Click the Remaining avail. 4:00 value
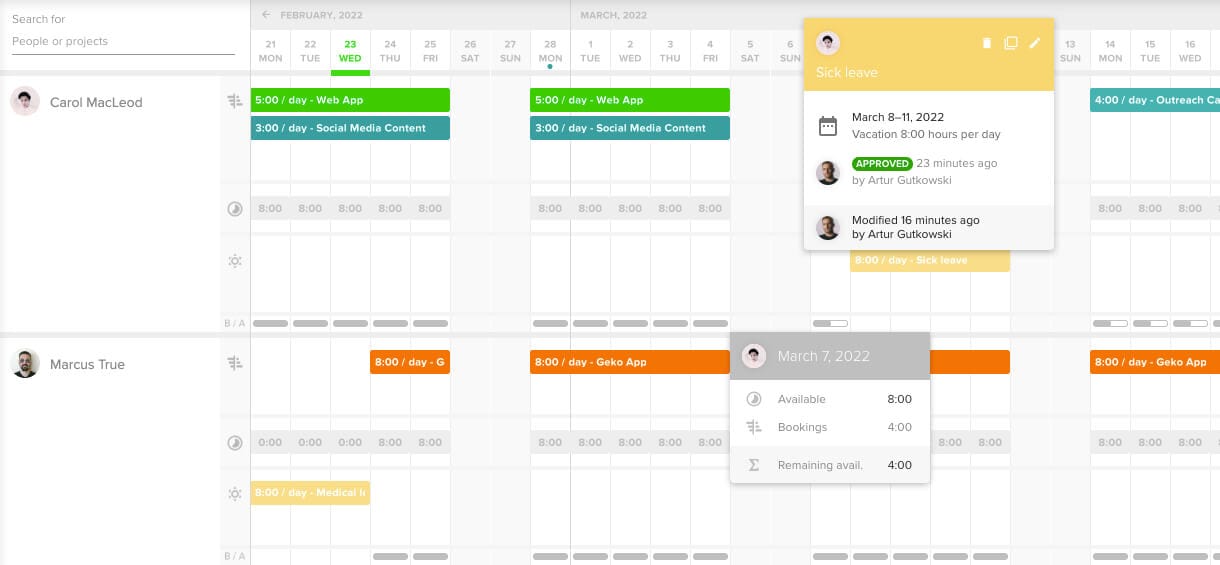The image size is (1220, 565). point(899,465)
